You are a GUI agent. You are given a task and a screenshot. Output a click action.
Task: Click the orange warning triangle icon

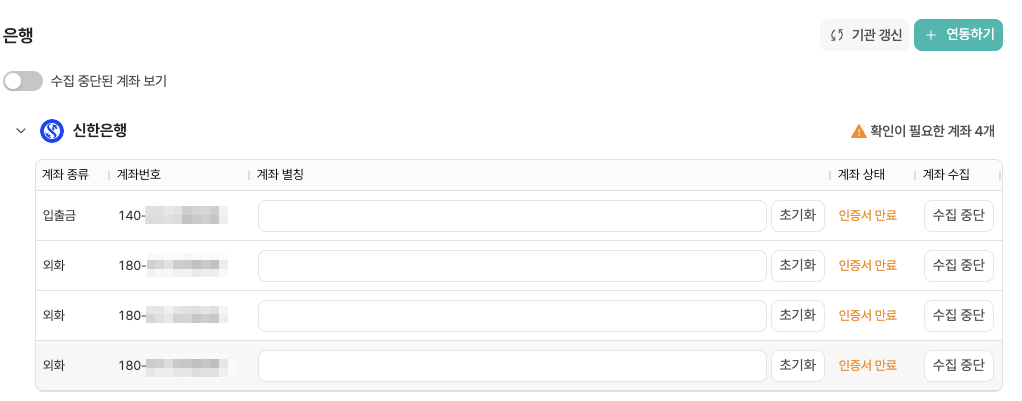tap(858, 131)
